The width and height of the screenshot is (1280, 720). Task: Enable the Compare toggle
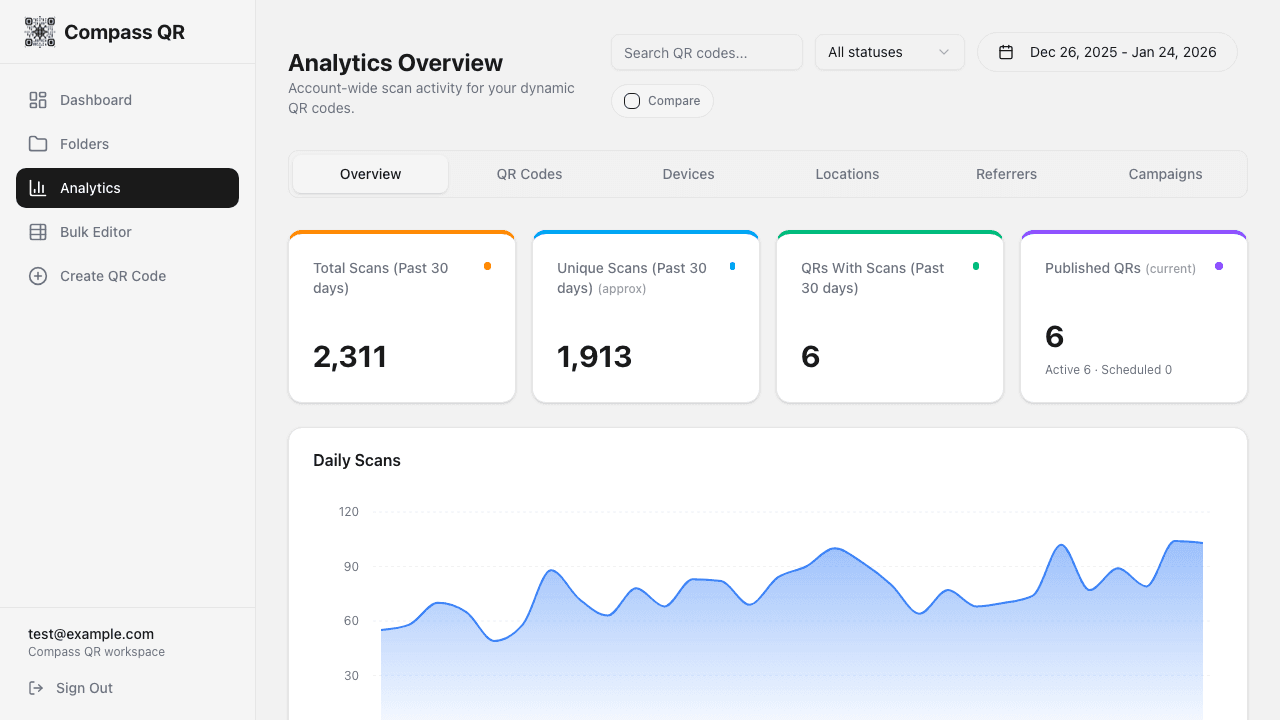(632, 100)
